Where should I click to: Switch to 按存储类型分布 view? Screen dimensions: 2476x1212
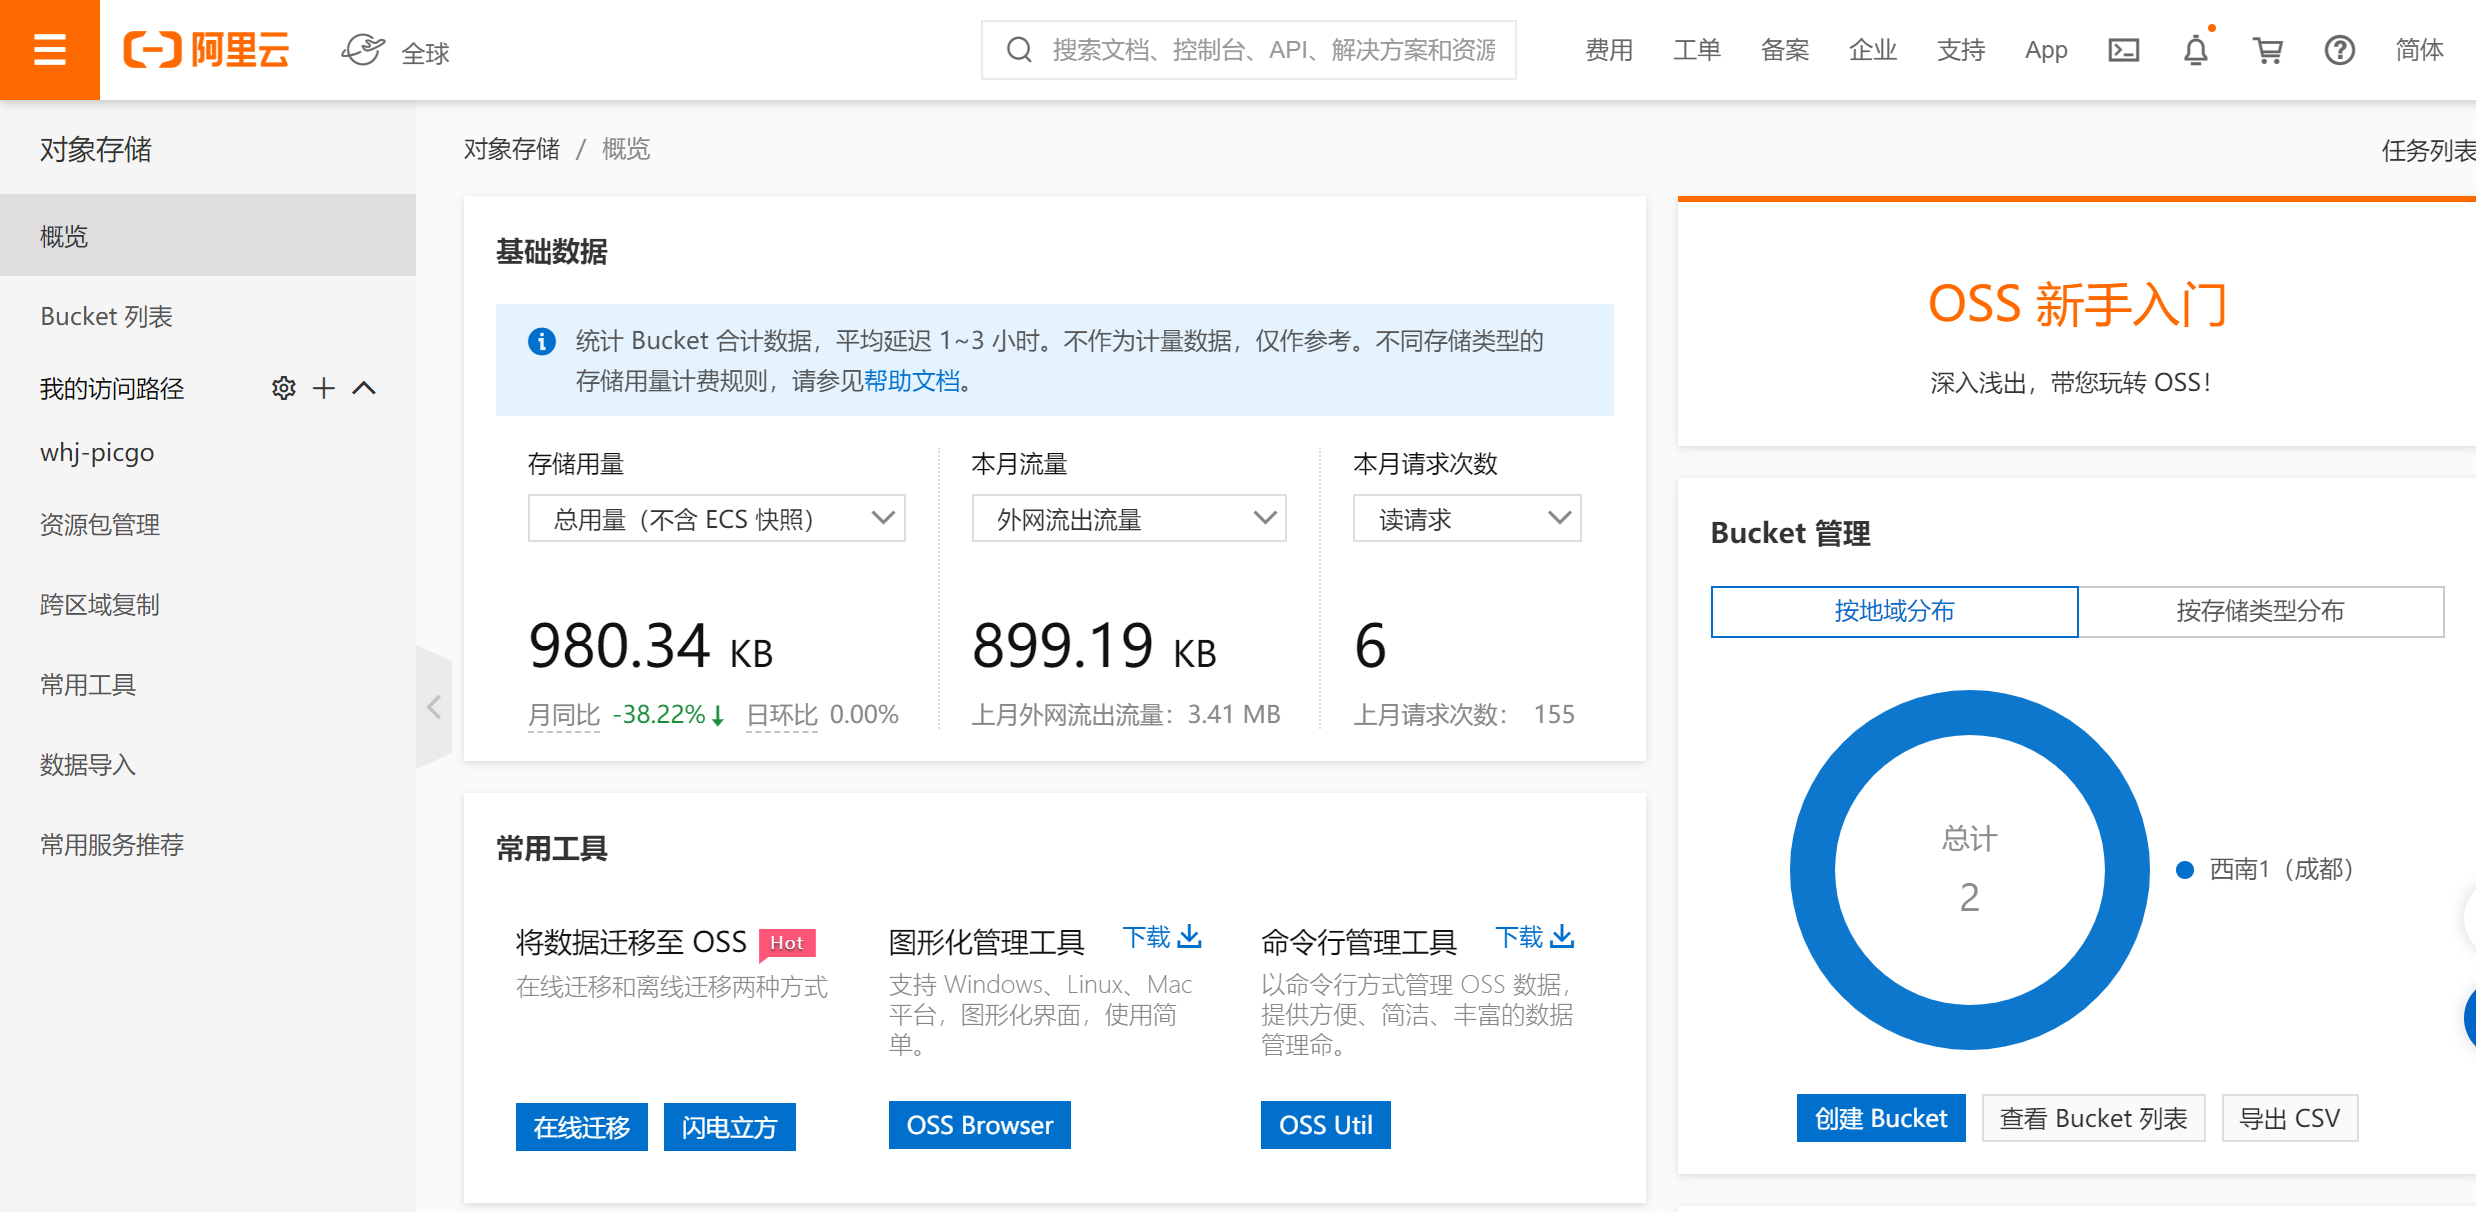2260,611
